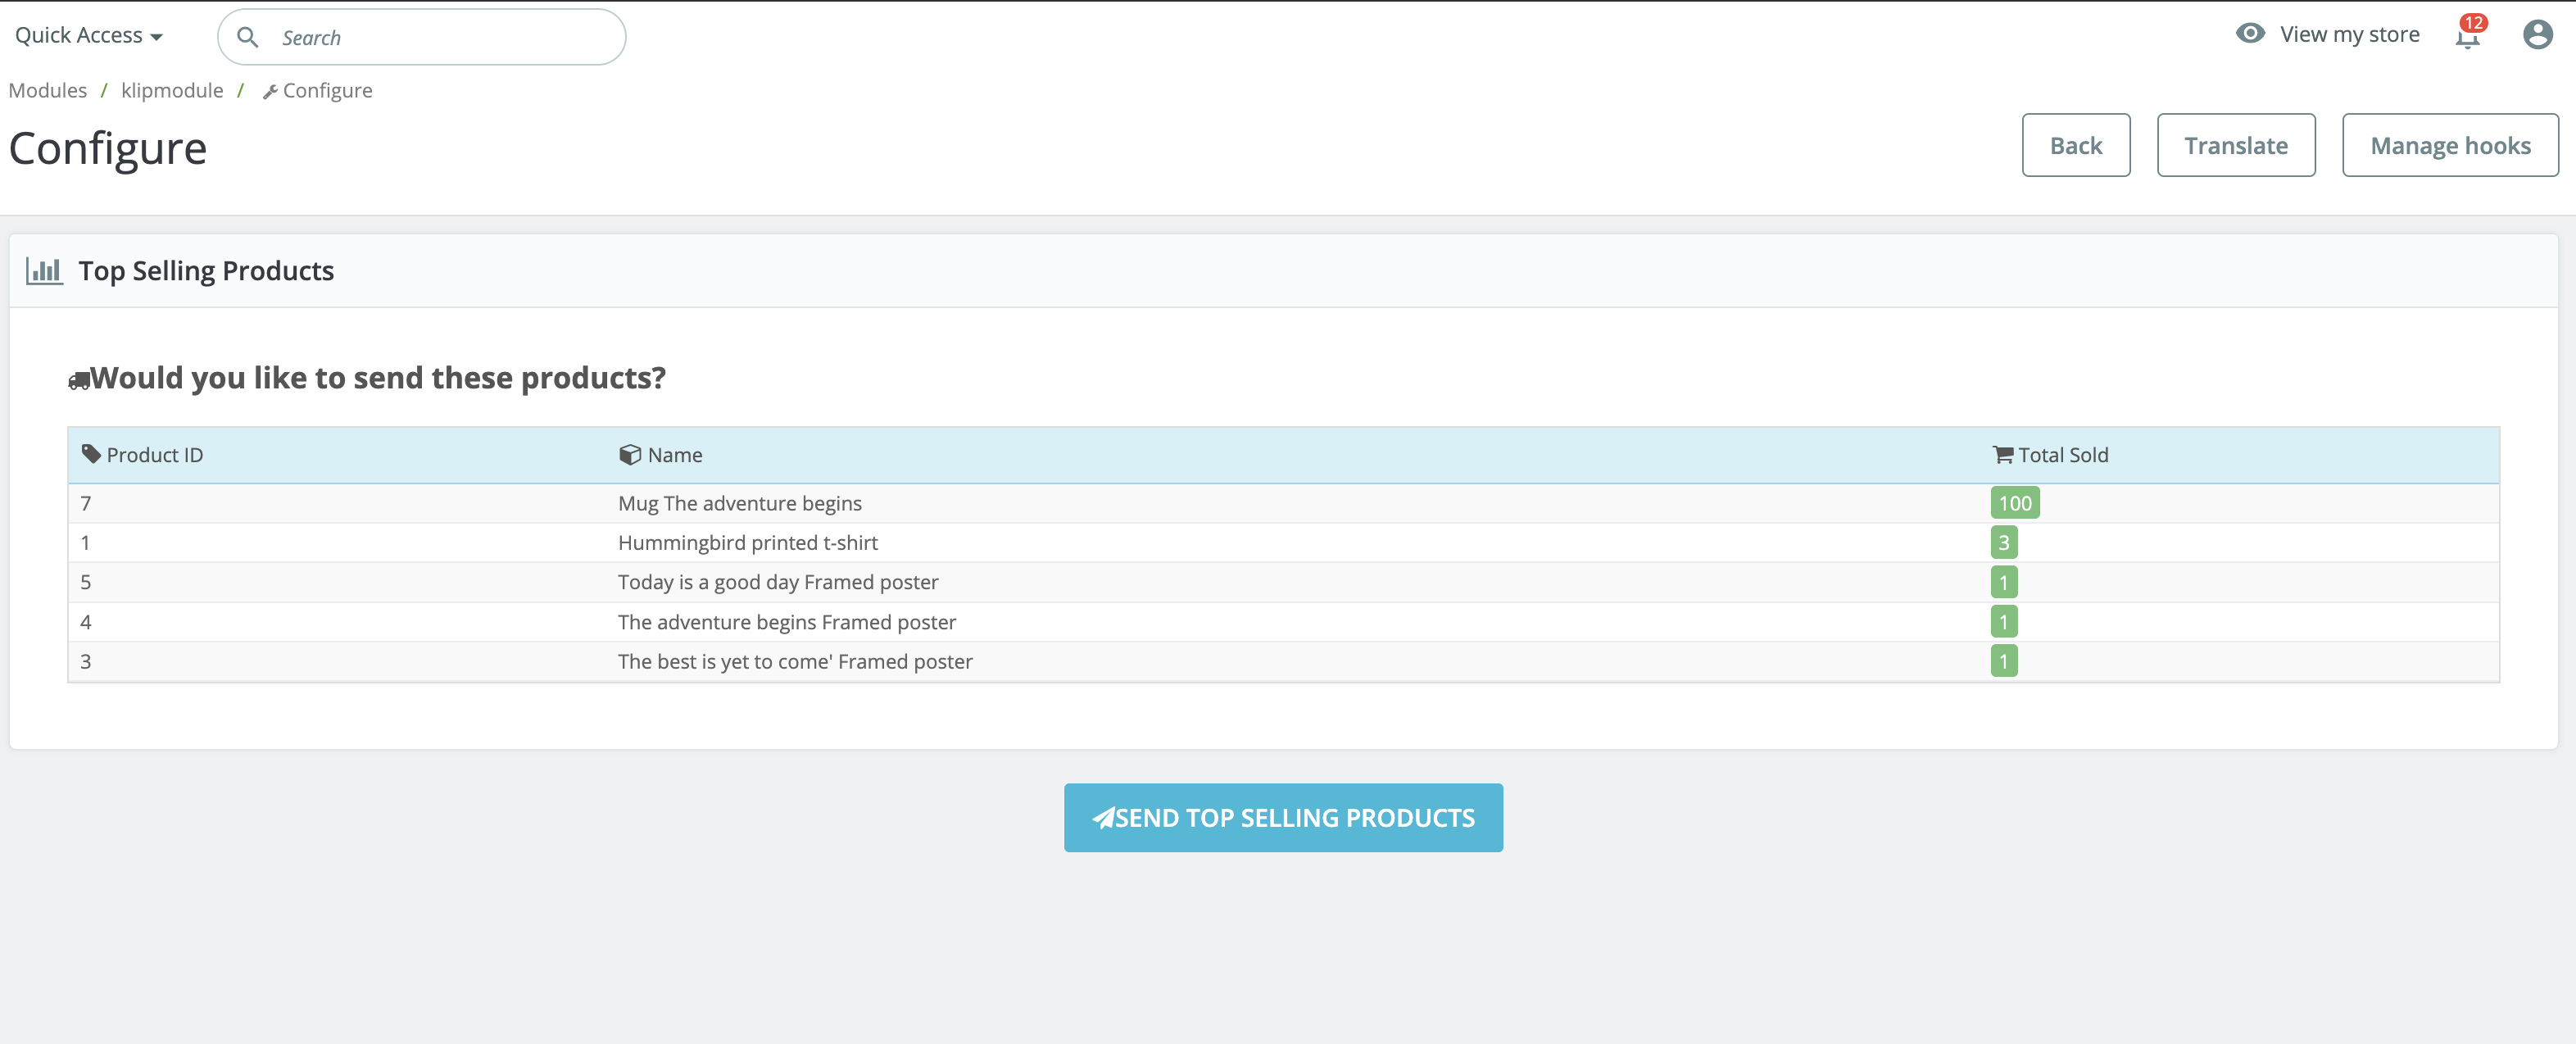Click the View my store link
This screenshot has height=1044, width=2576.
click(2349, 35)
